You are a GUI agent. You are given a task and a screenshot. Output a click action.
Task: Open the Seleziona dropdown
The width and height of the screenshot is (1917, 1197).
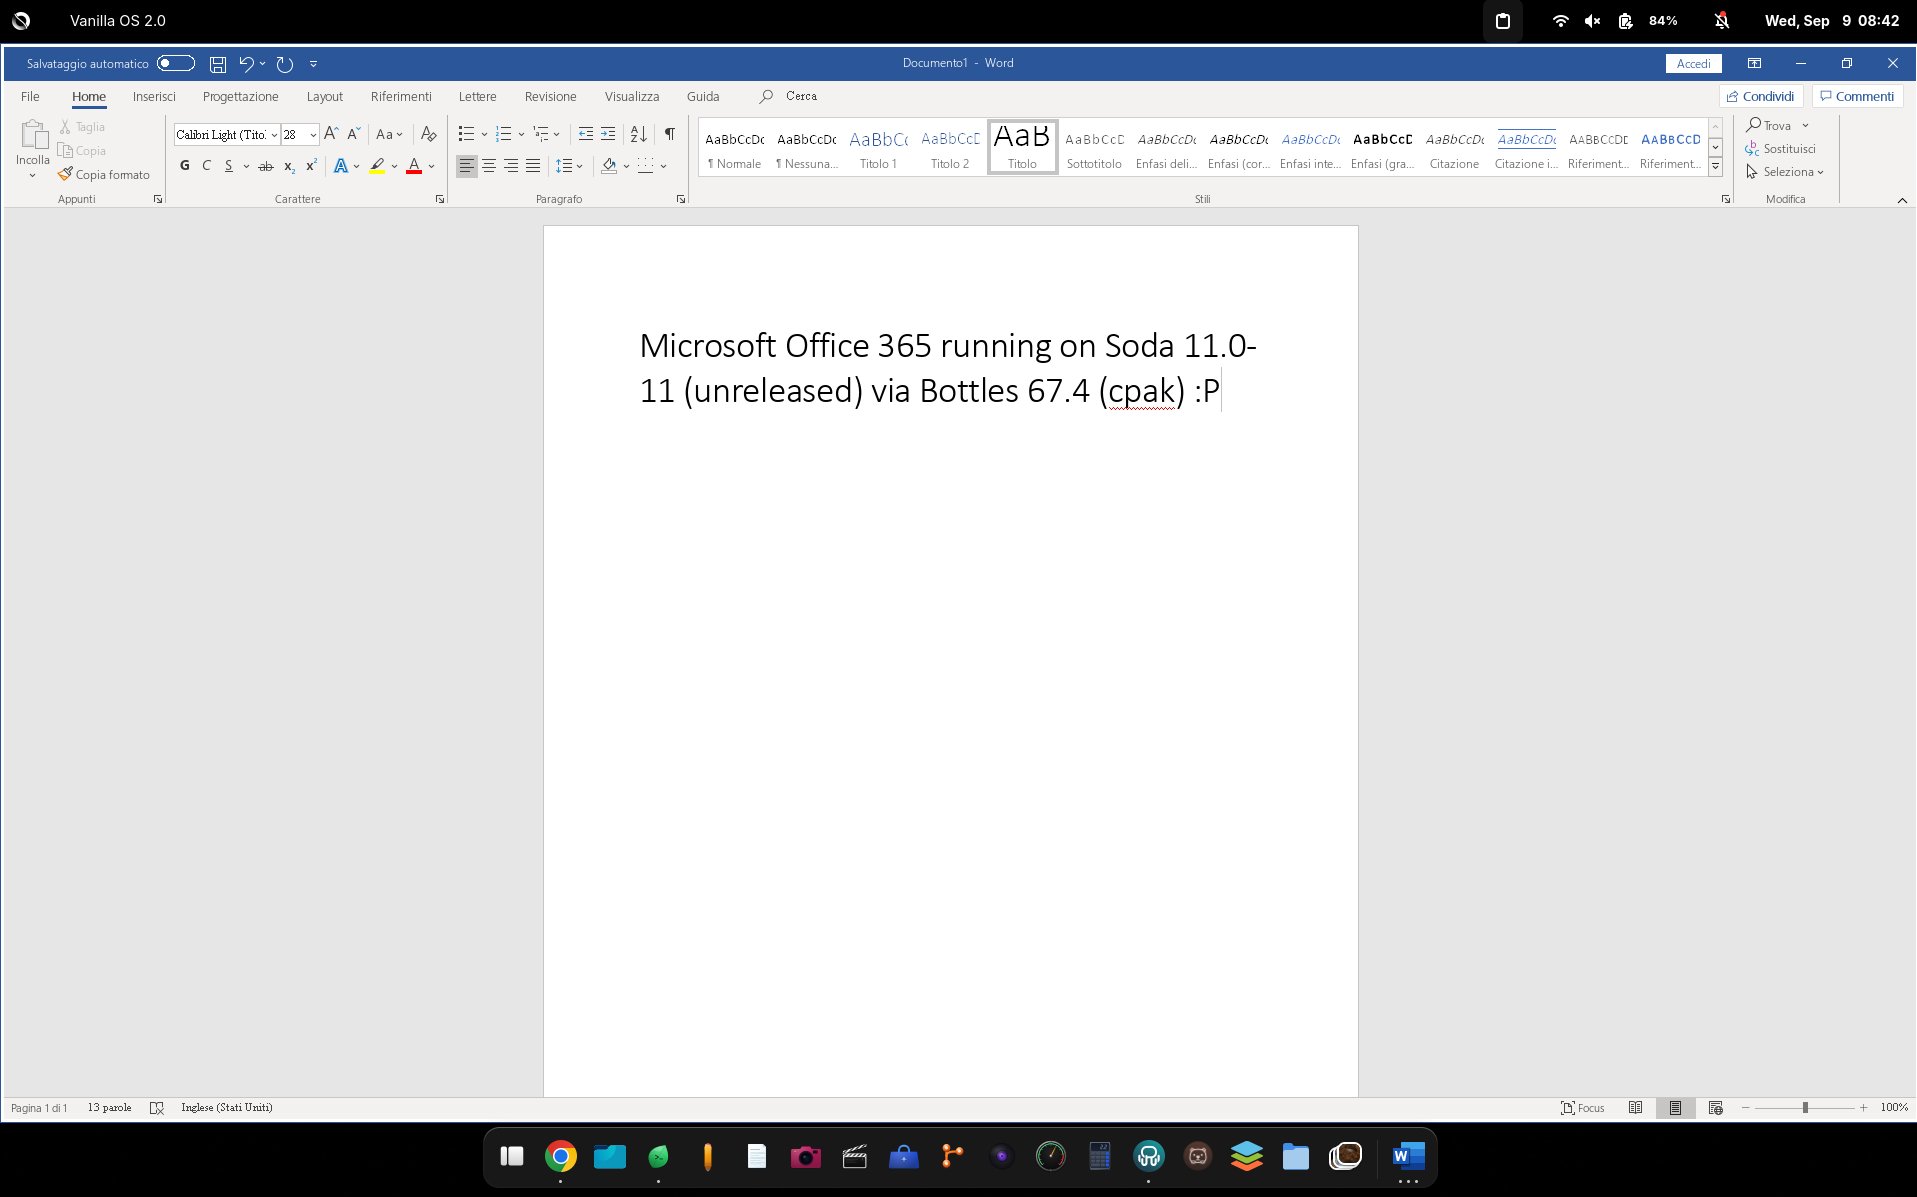[1785, 172]
